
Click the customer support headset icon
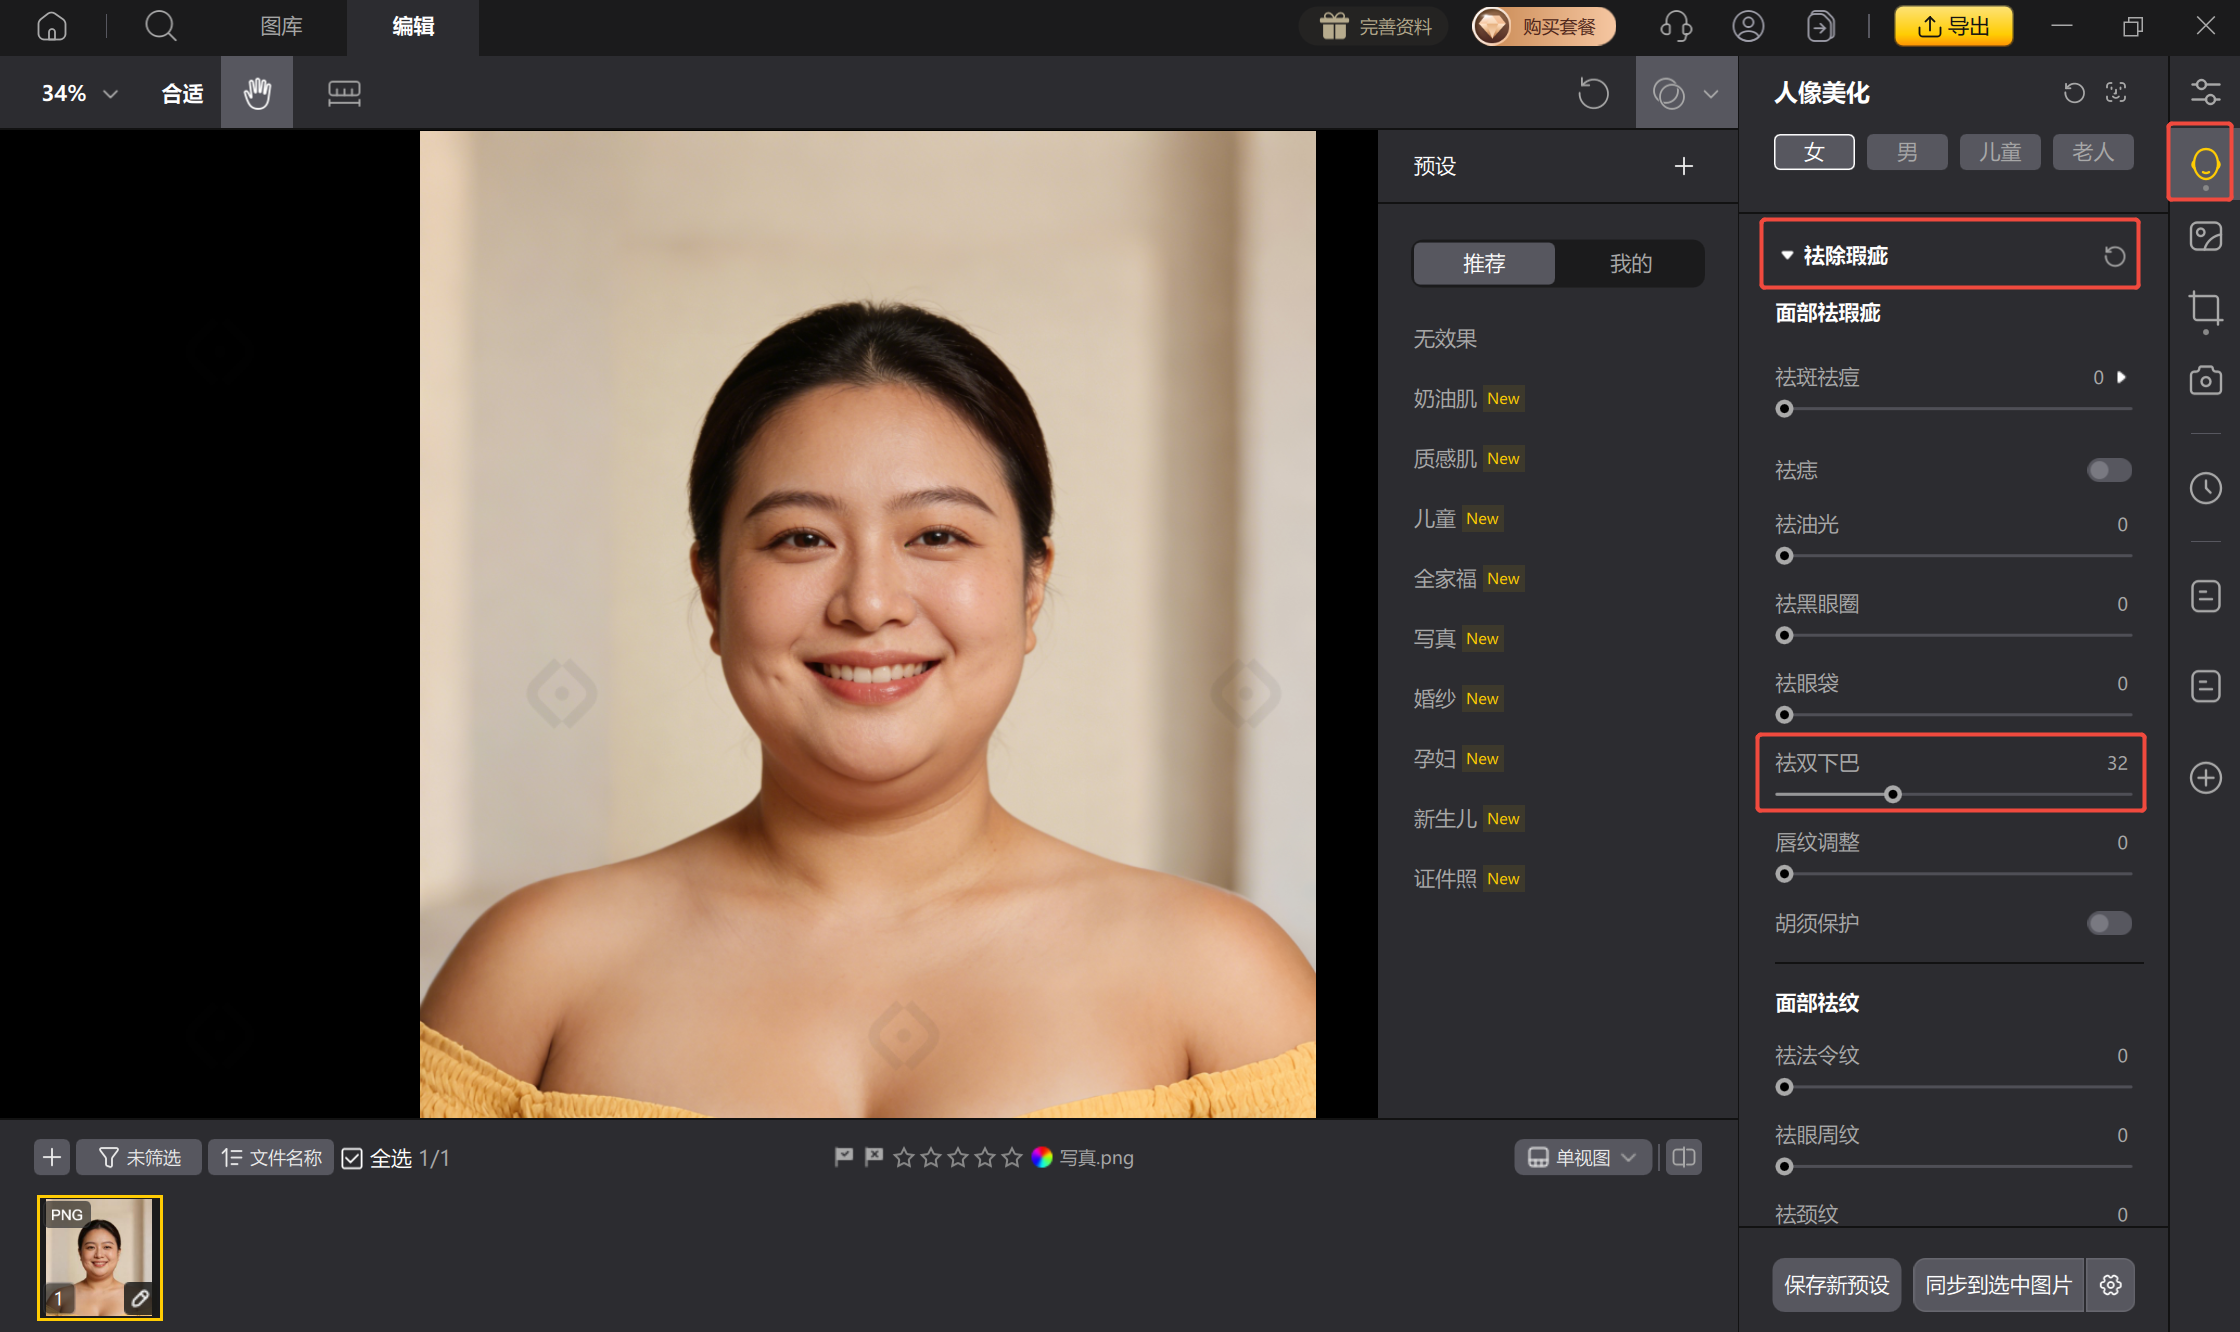tap(1676, 26)
